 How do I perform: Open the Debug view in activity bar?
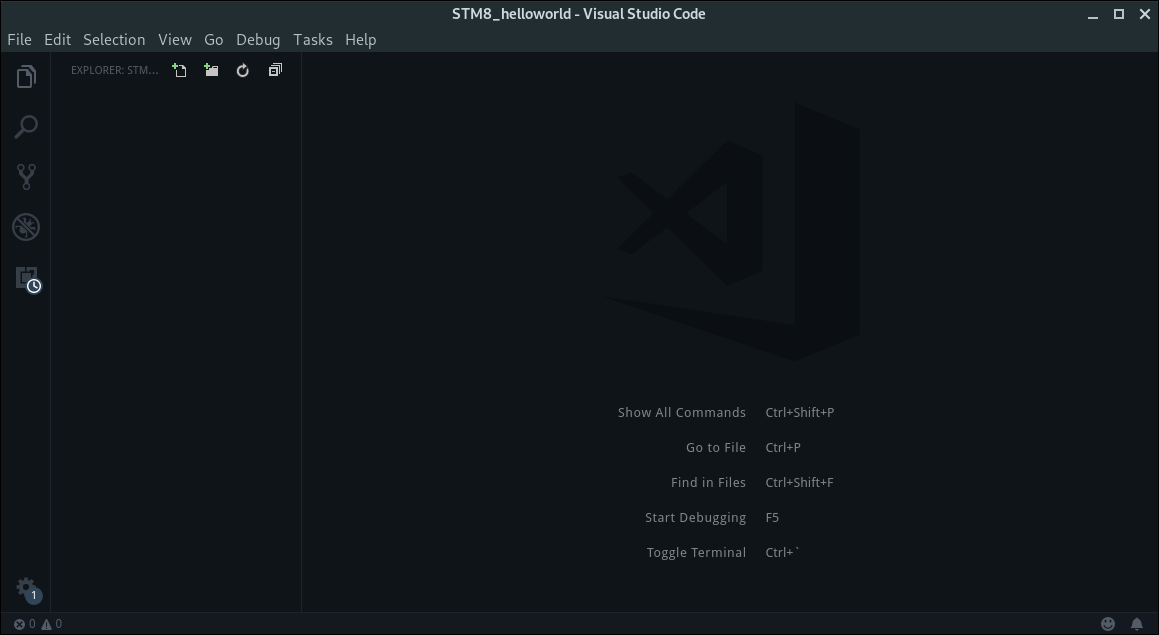click(x=26, y=228)
